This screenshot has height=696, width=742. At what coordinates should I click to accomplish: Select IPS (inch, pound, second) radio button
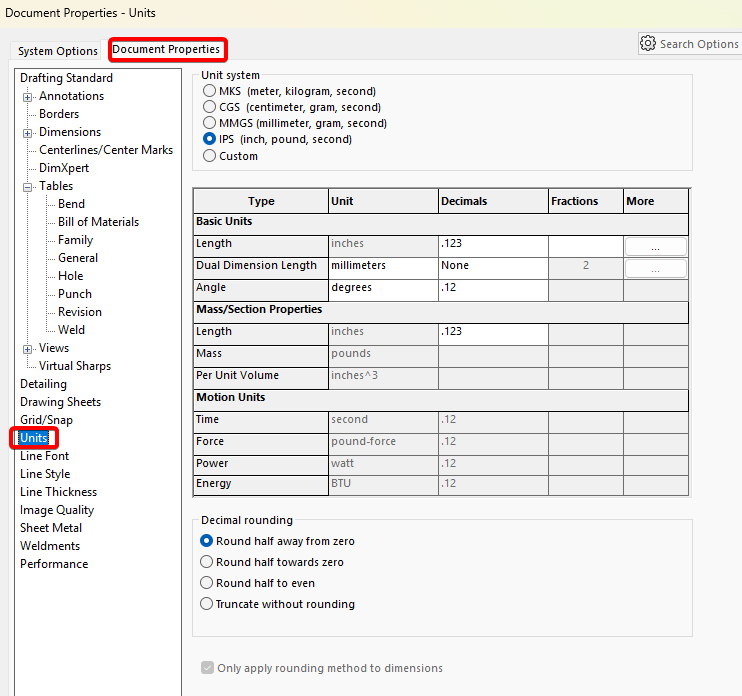(209, 139)
